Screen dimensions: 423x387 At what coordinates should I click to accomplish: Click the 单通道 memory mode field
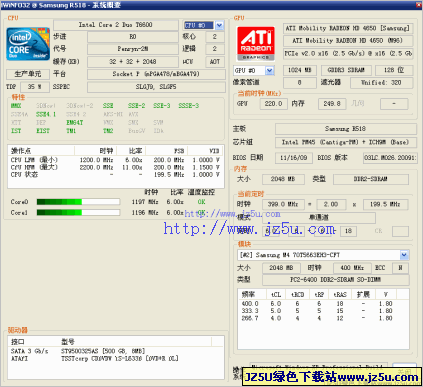tap(319, 218)
